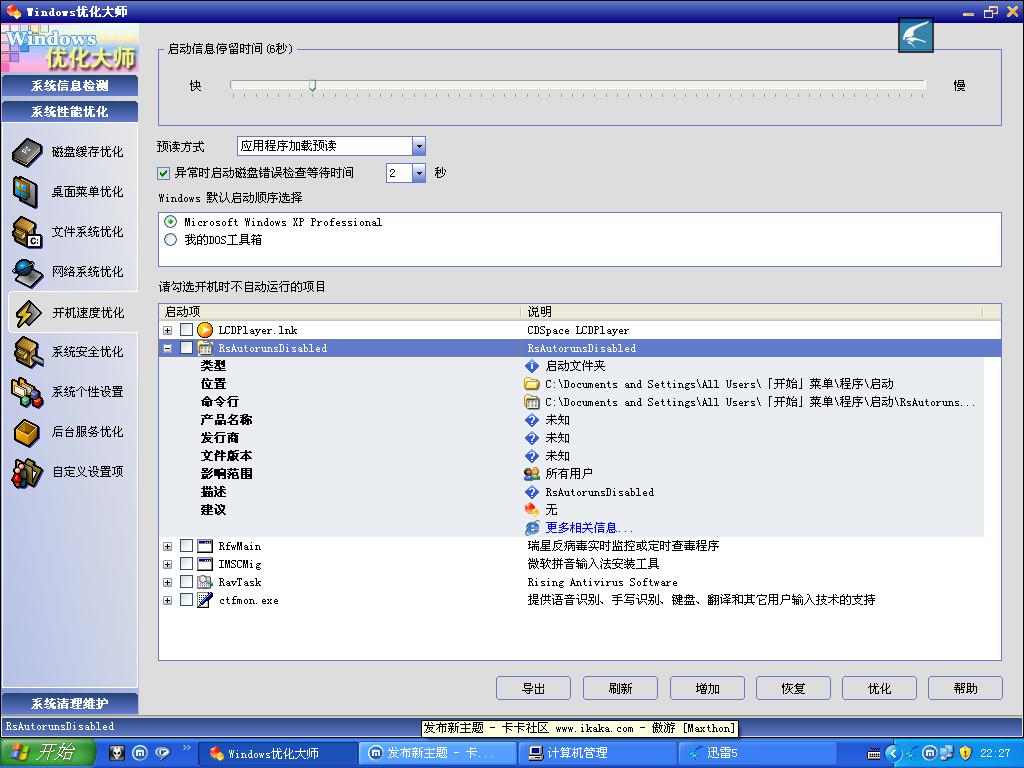Open the 更多相关信息 link
1024x768 pixels.
(588, 528)
